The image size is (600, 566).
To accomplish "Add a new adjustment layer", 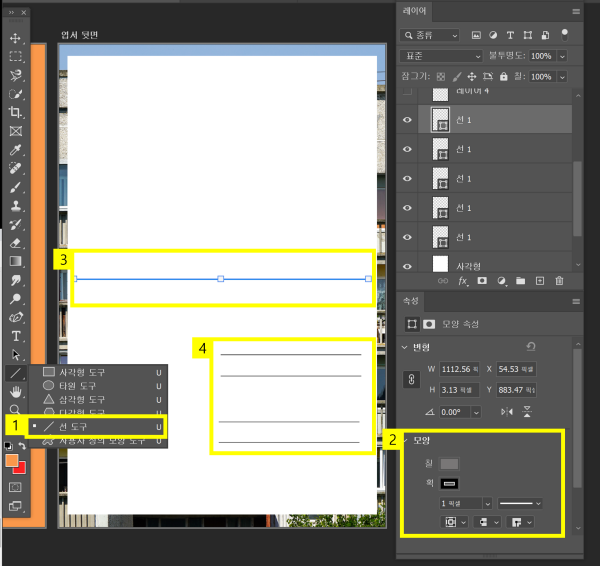I will [x=501, y=281].
